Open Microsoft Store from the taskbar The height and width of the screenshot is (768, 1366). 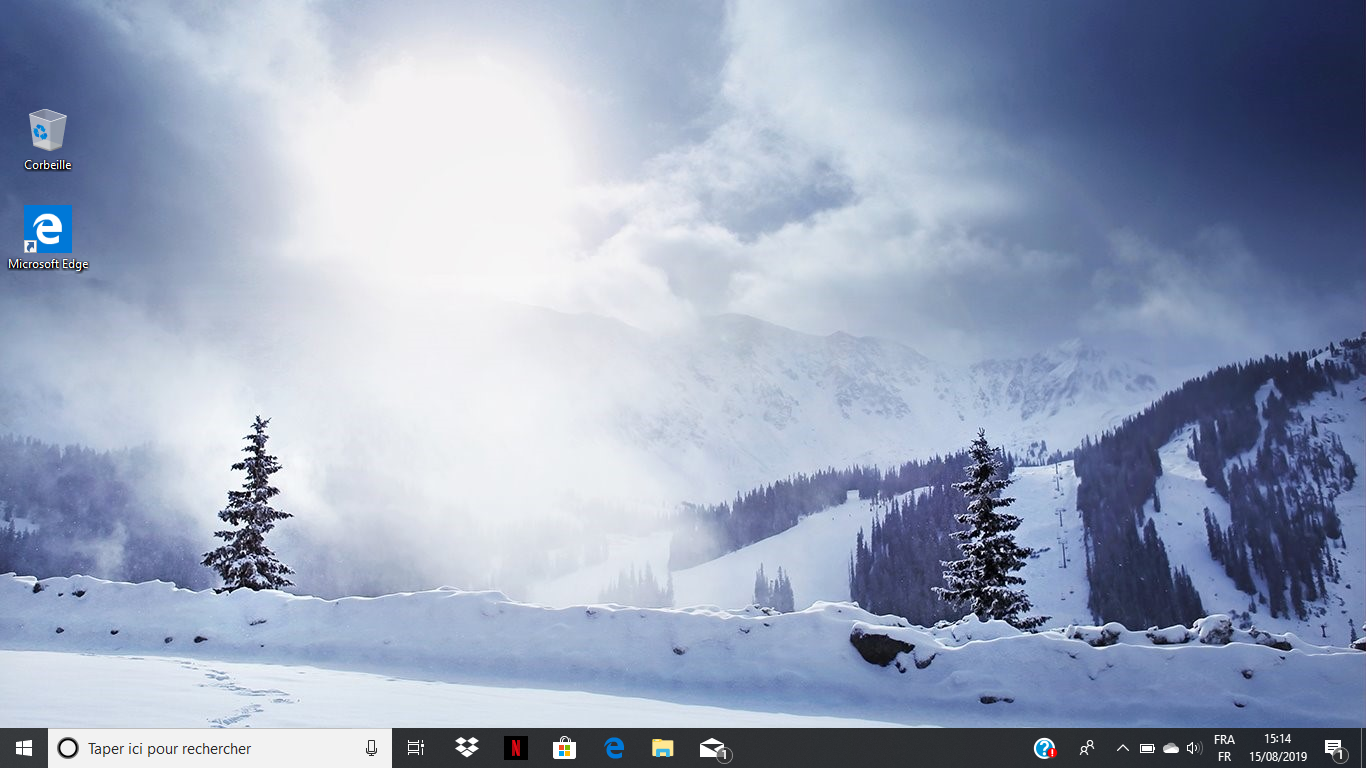point(564,748)
